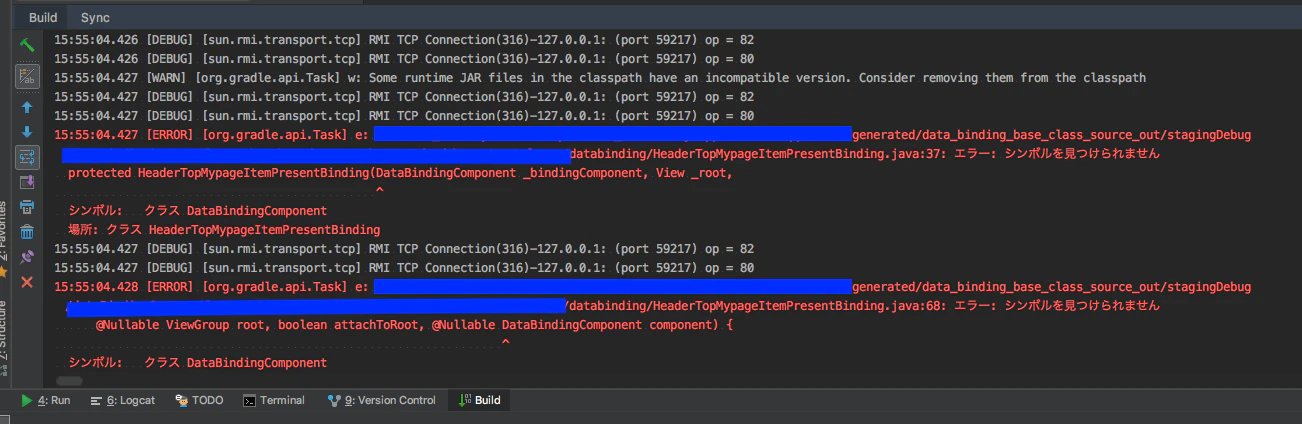
Task: Jump to previous item with up arrow
Action: 27,107
